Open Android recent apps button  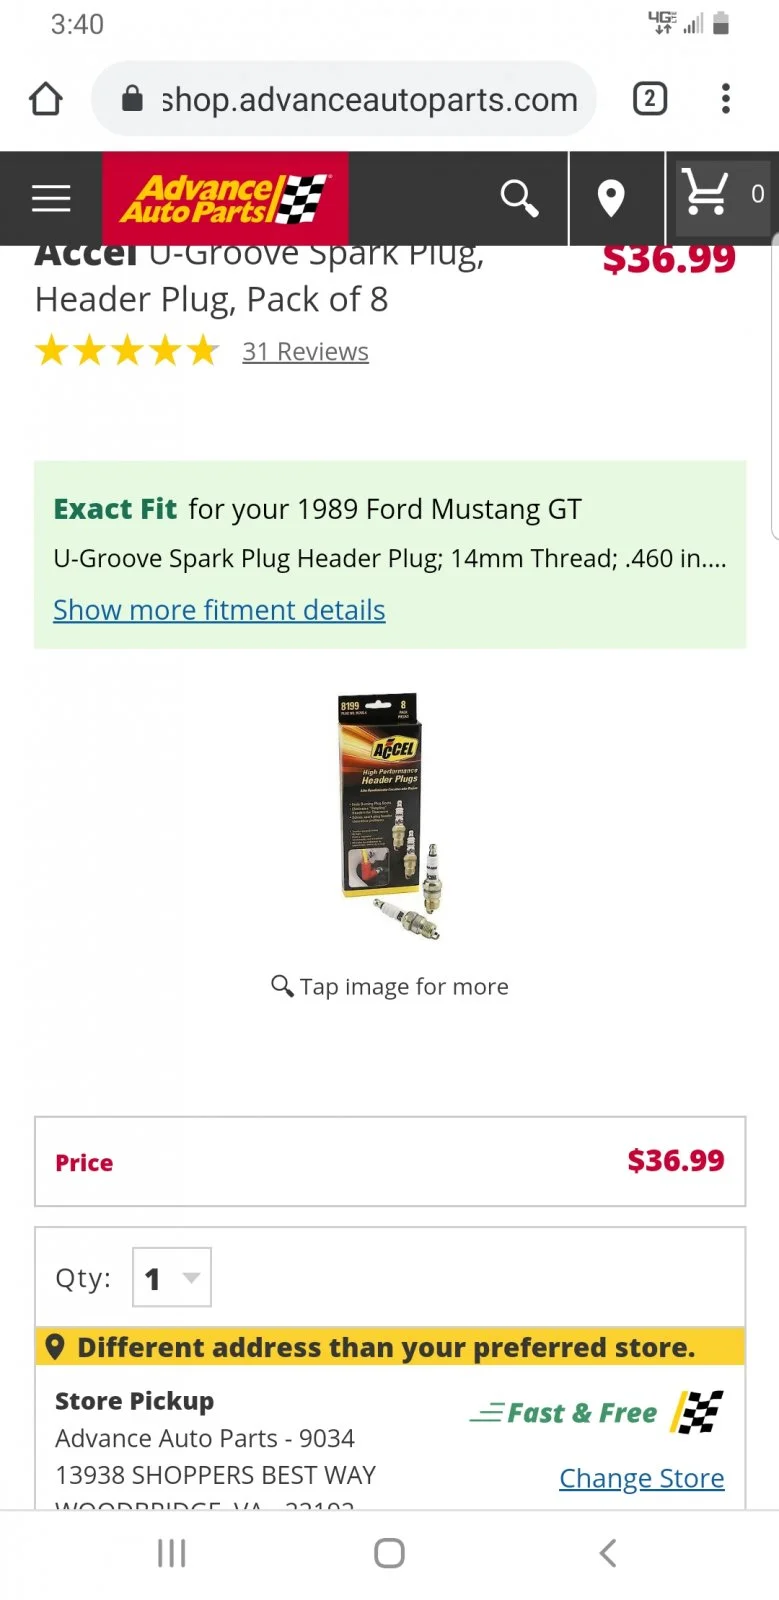coord(171,1553)
